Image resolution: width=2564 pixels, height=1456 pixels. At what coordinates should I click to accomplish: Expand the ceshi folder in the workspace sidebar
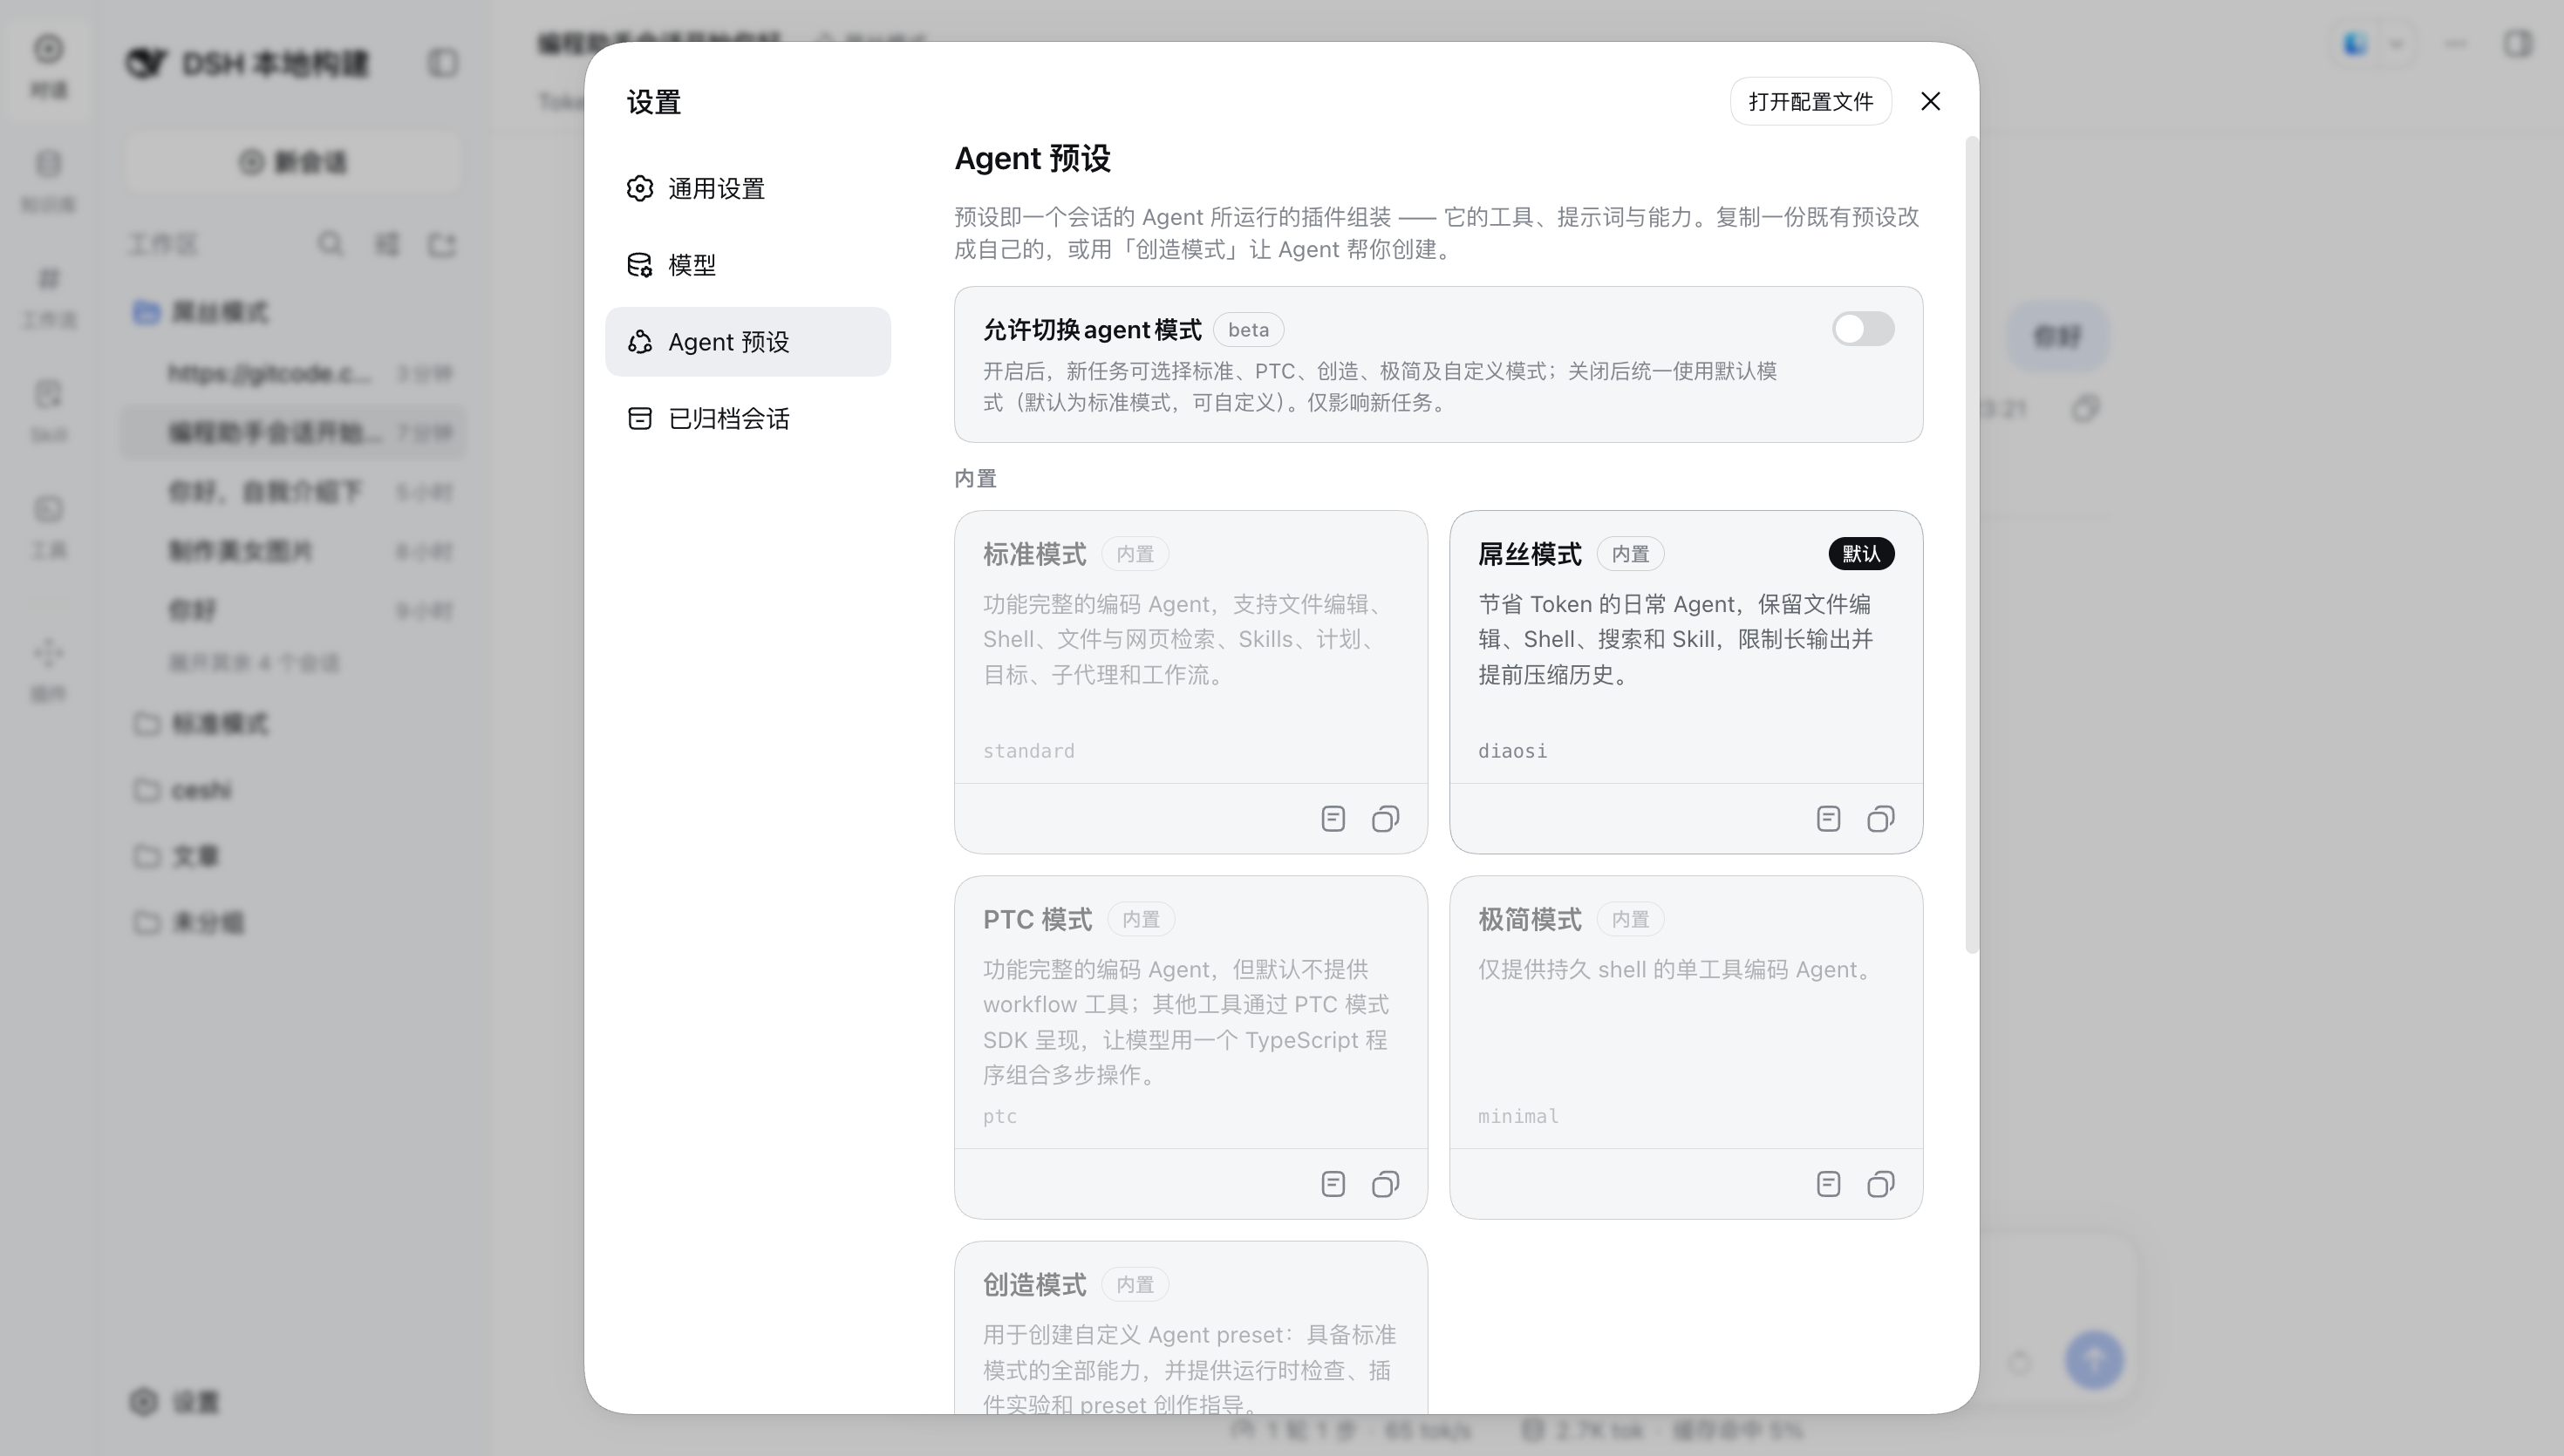tap(295, 790)
